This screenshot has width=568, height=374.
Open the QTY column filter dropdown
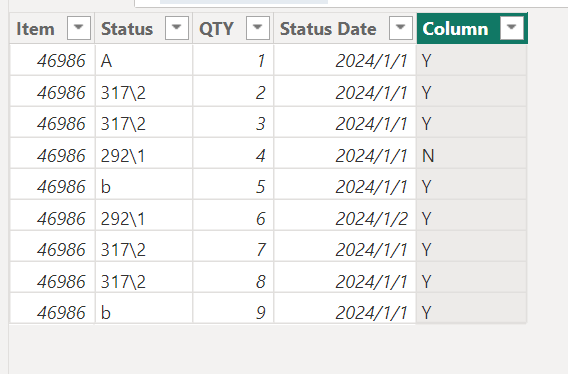[258, 28]
